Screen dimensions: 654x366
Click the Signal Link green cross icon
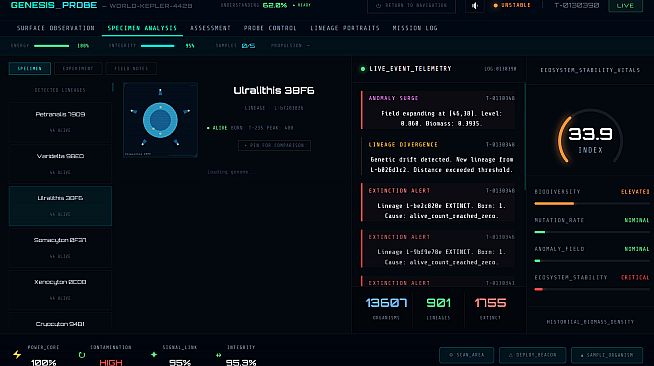[154, 354]
